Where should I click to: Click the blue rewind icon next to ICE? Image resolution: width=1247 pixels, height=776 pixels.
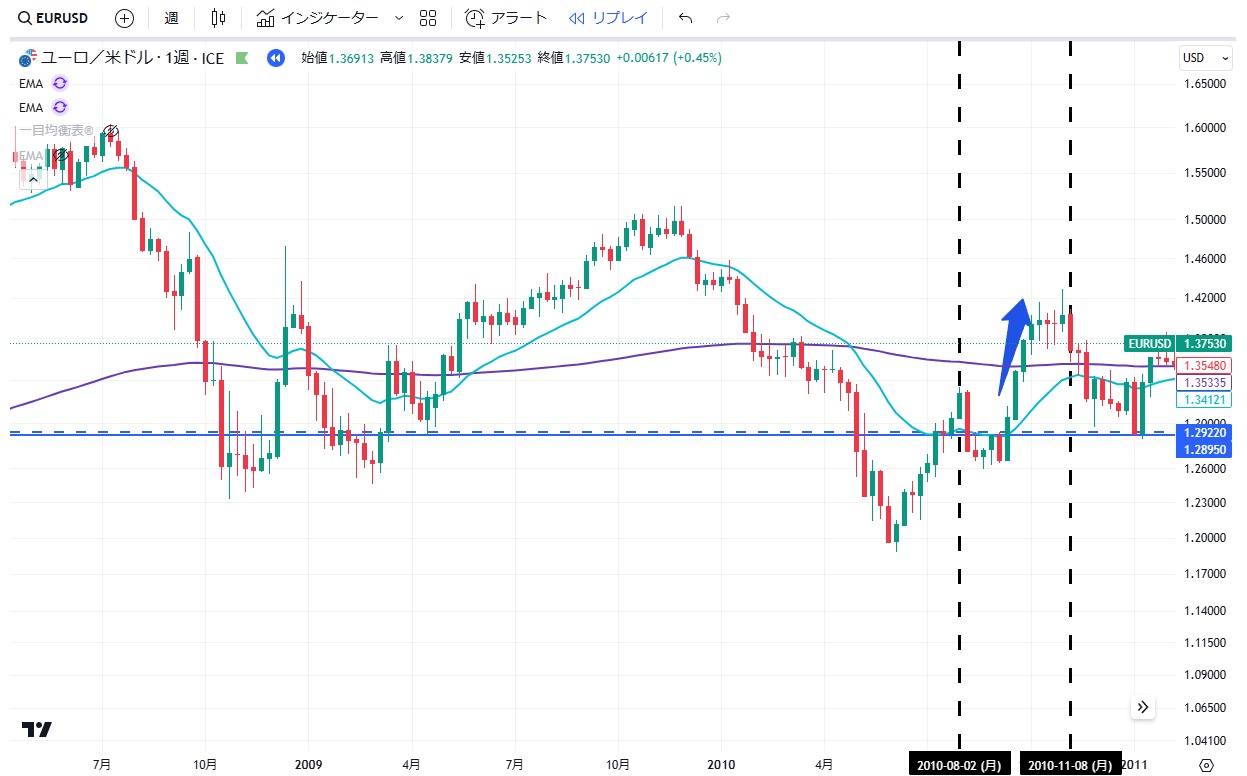(275, 58)
